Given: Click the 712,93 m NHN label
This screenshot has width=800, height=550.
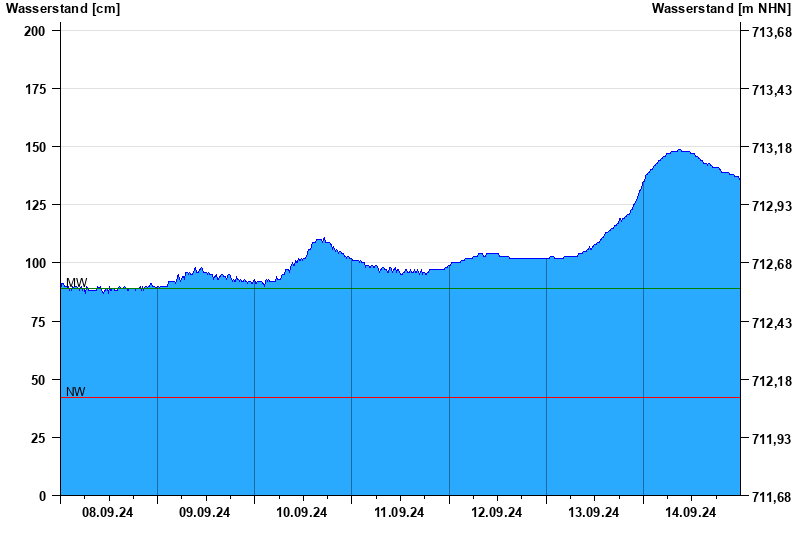Looking at the screenshot, I should click(772, 206).
